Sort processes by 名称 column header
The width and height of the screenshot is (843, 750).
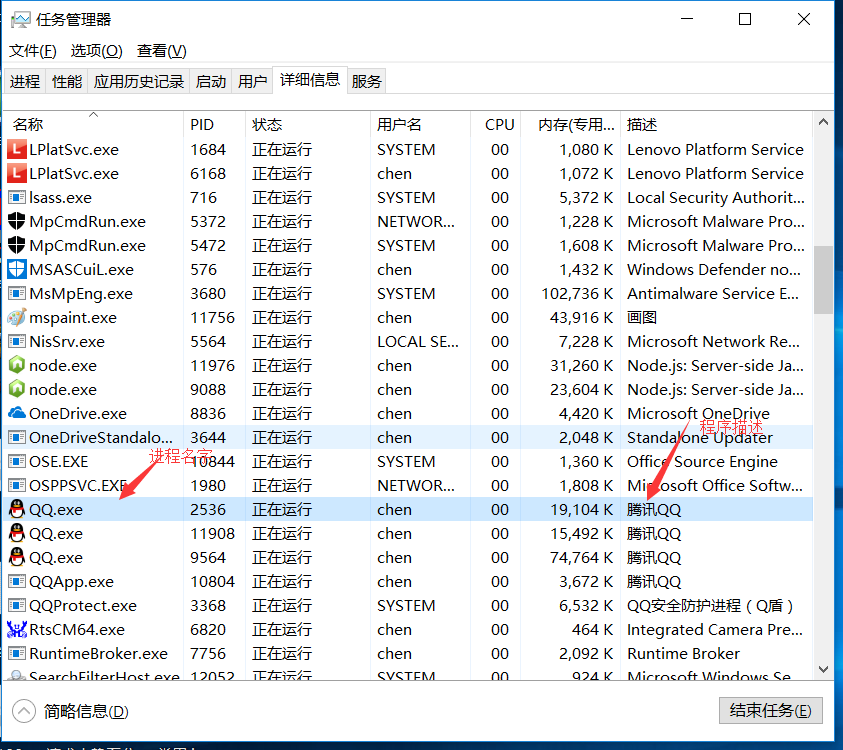pyautogui.click(x=28, y=125)
